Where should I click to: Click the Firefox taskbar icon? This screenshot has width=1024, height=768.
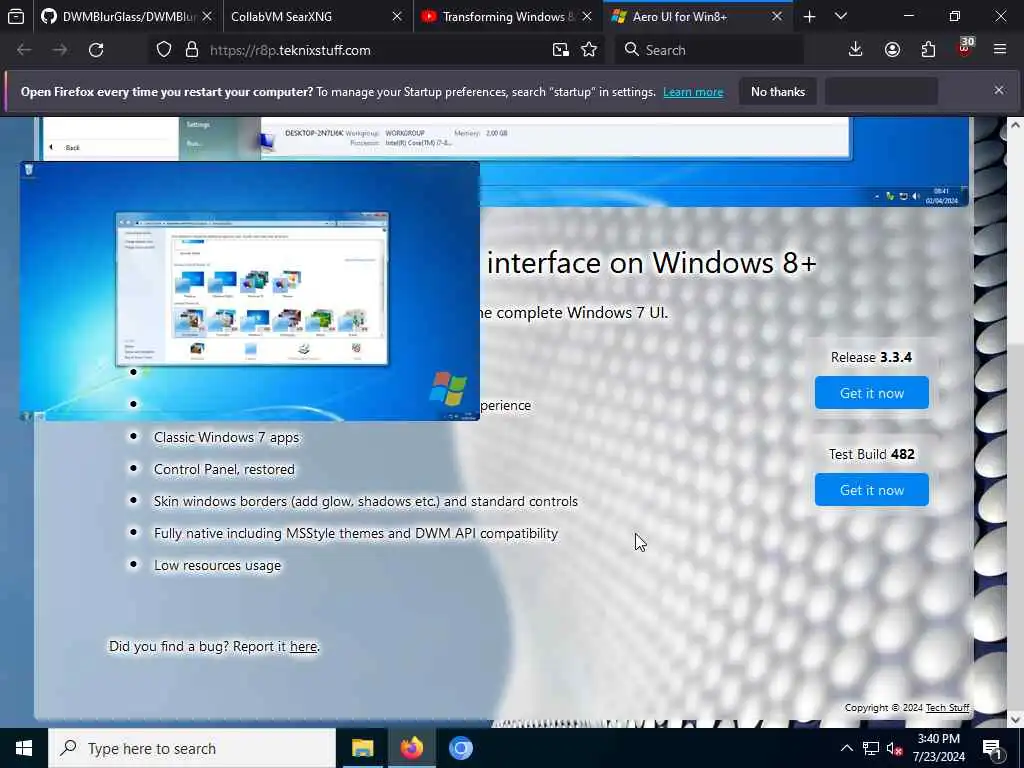point(411,748)
